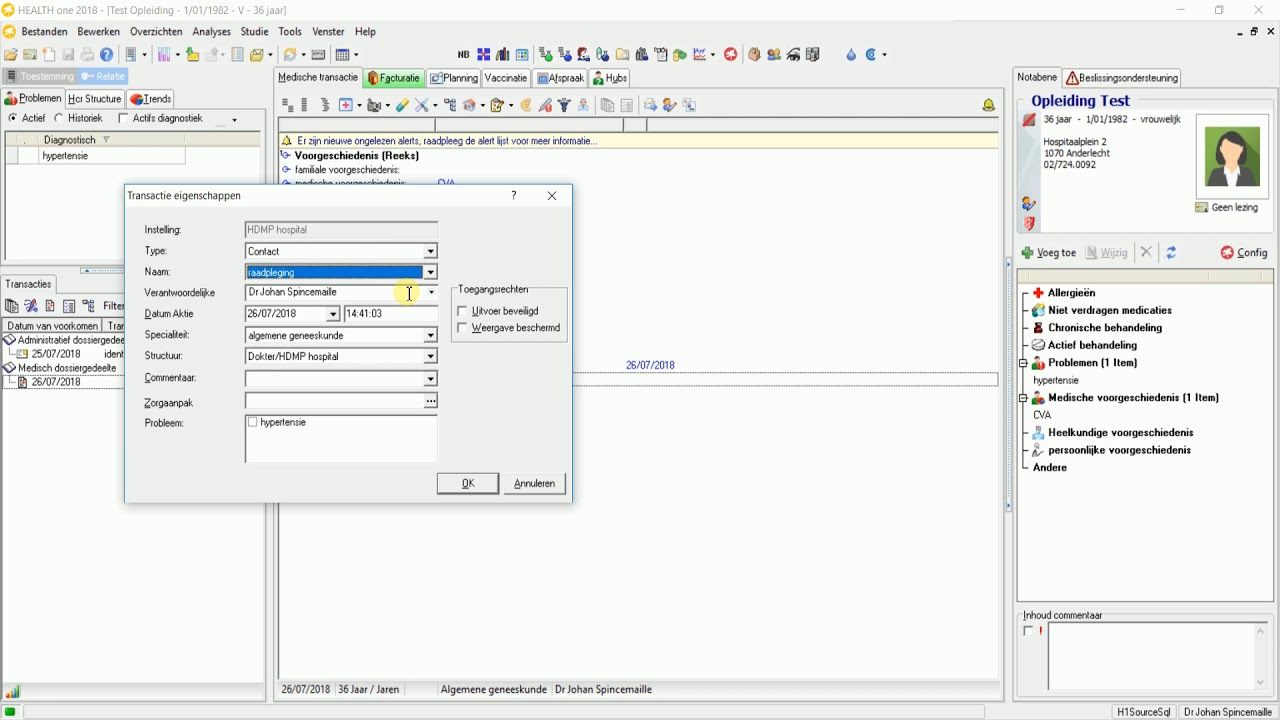
Task: Click the Voeg toe button
Action: click(x=1048, y=253)
